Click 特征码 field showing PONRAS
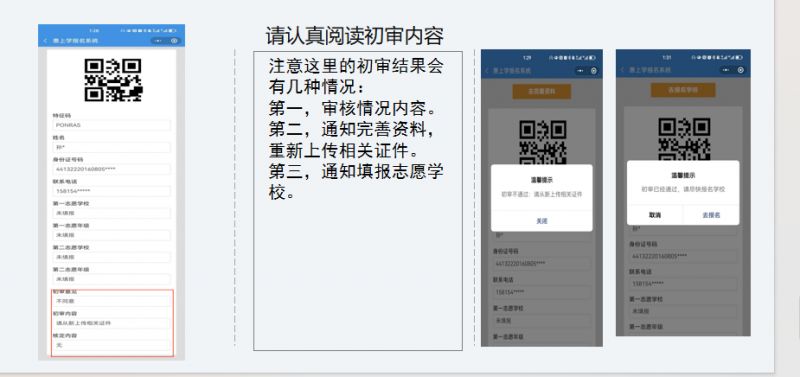The image size is (800, 377). pos(111,125)
